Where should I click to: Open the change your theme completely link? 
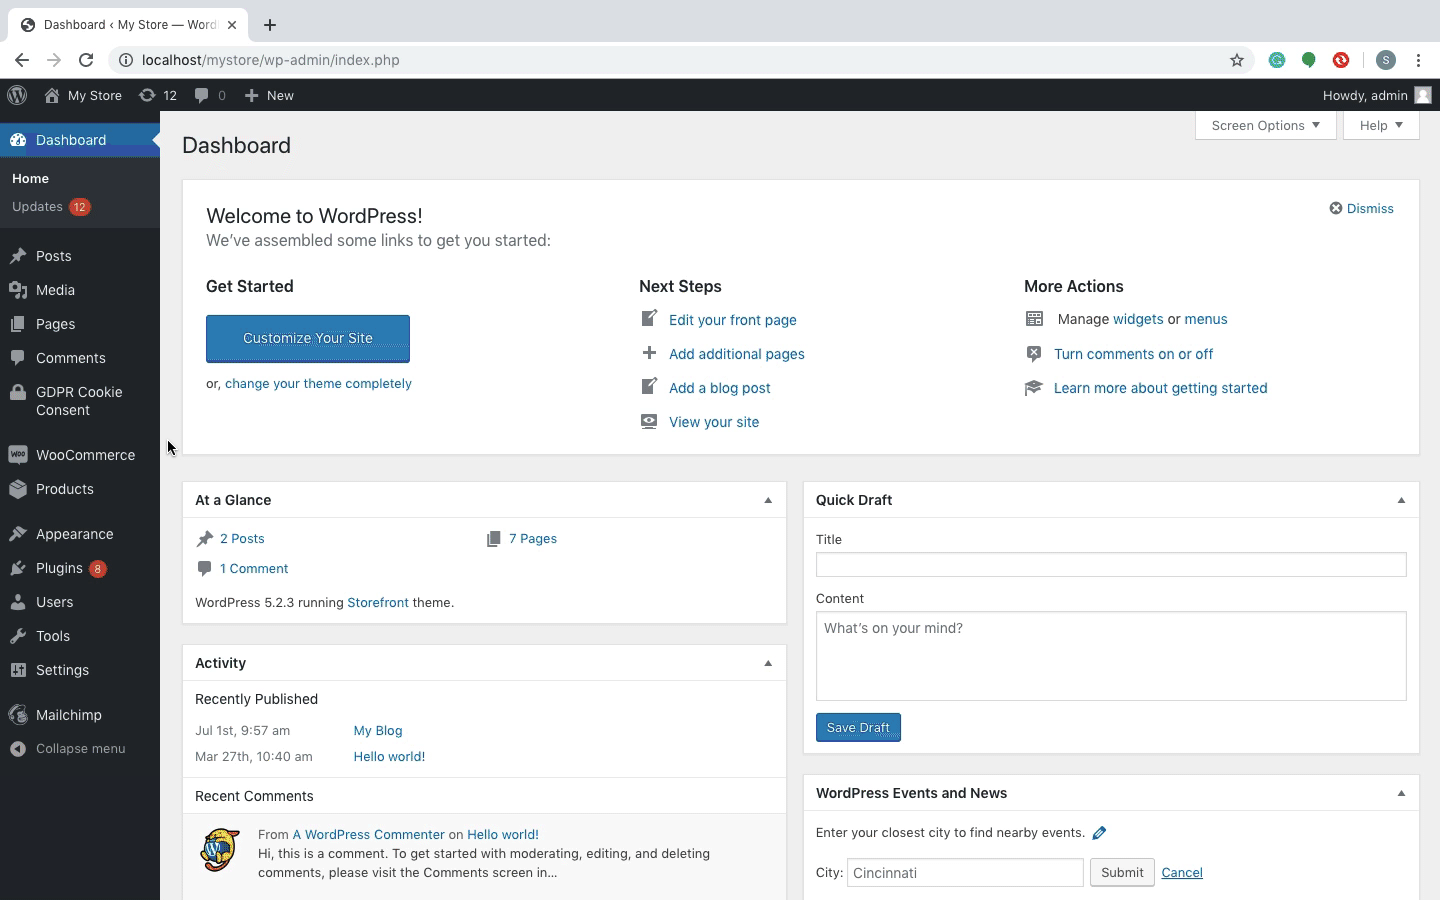click(318, 383)
